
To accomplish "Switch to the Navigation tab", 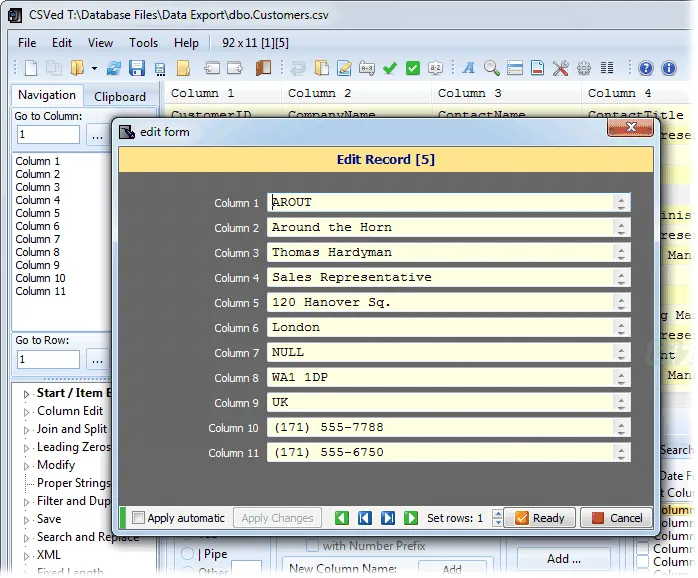I will (x=47, y=95).
